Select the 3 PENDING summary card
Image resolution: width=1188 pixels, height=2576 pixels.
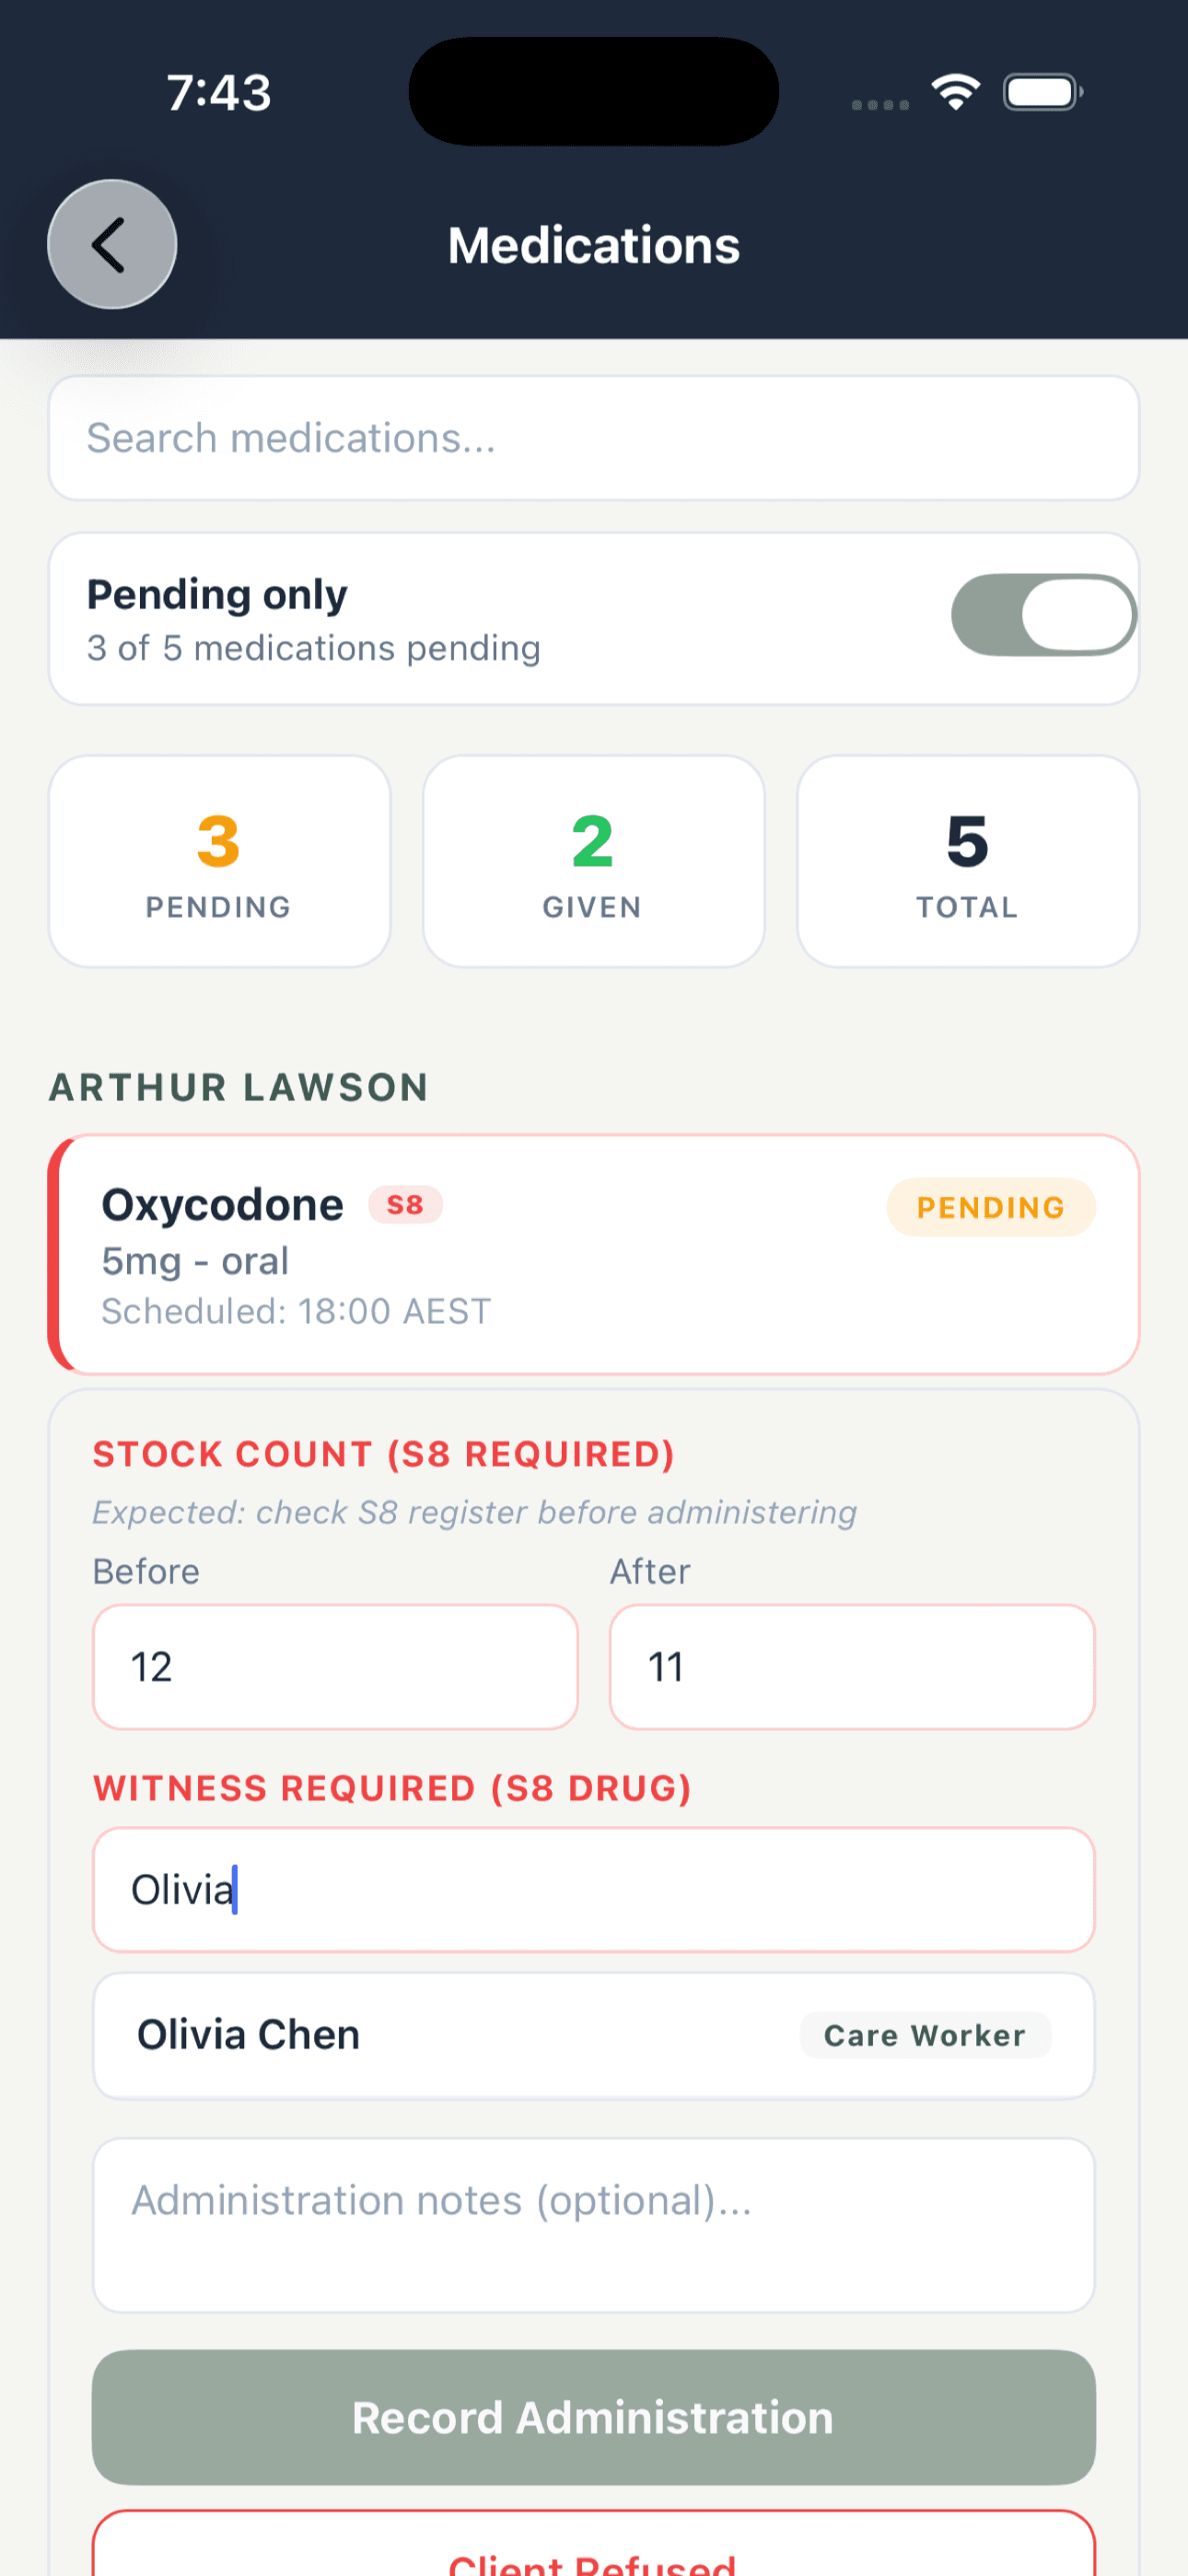[x=219, y=860]
